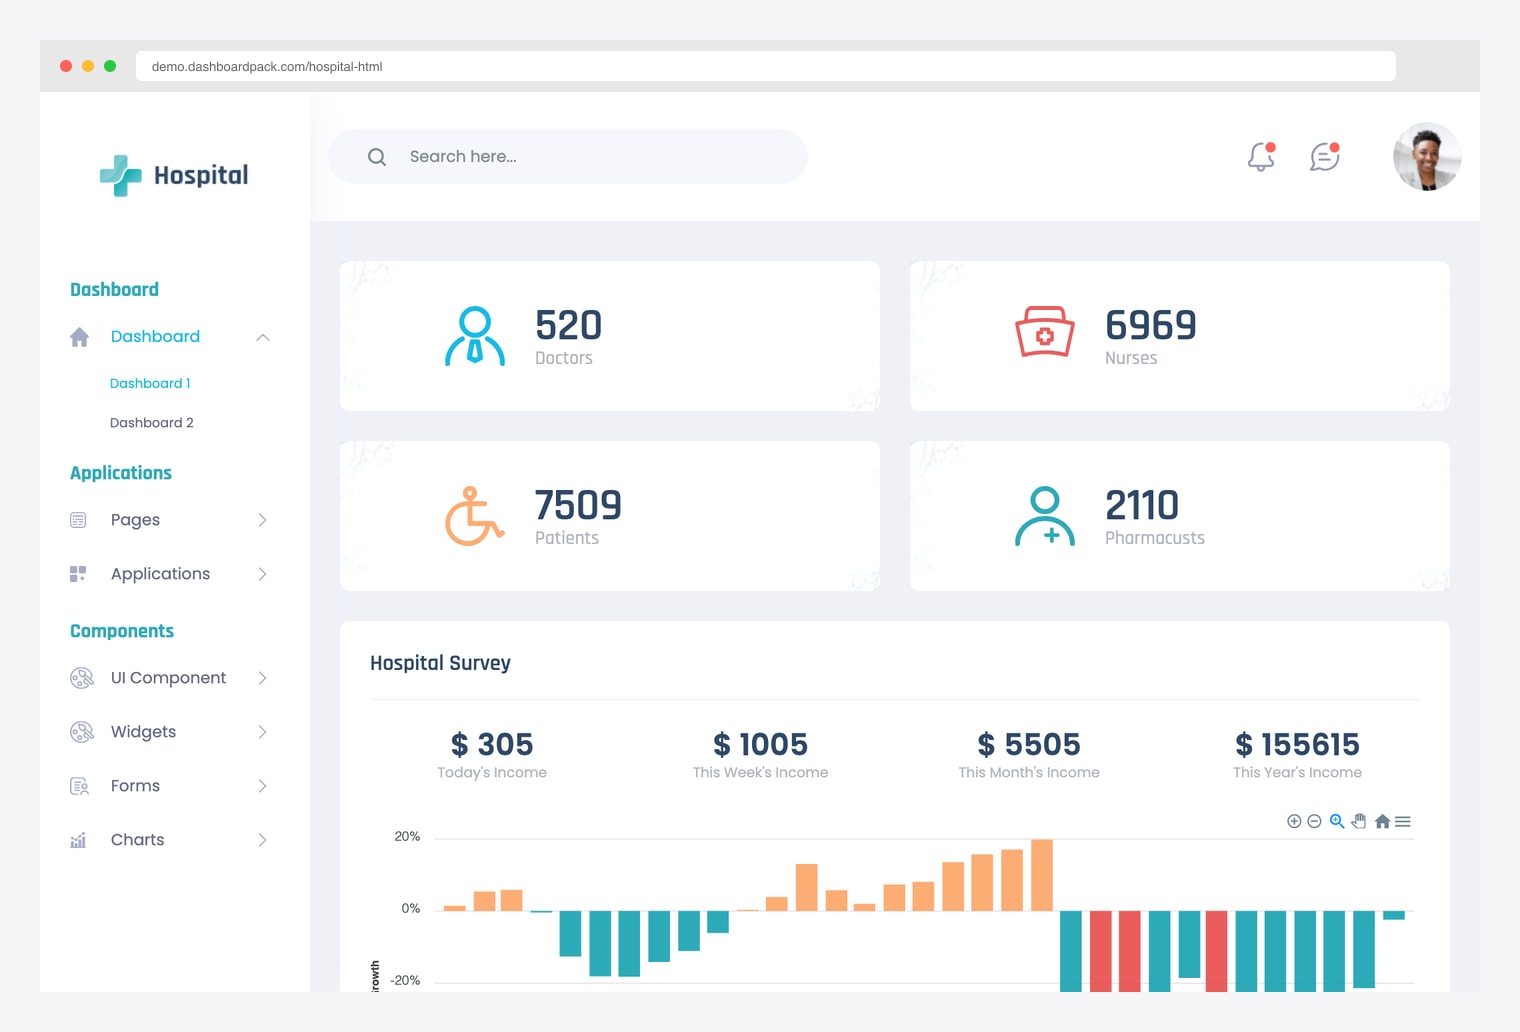Expand the Charts menu chevron

(263, 840)
